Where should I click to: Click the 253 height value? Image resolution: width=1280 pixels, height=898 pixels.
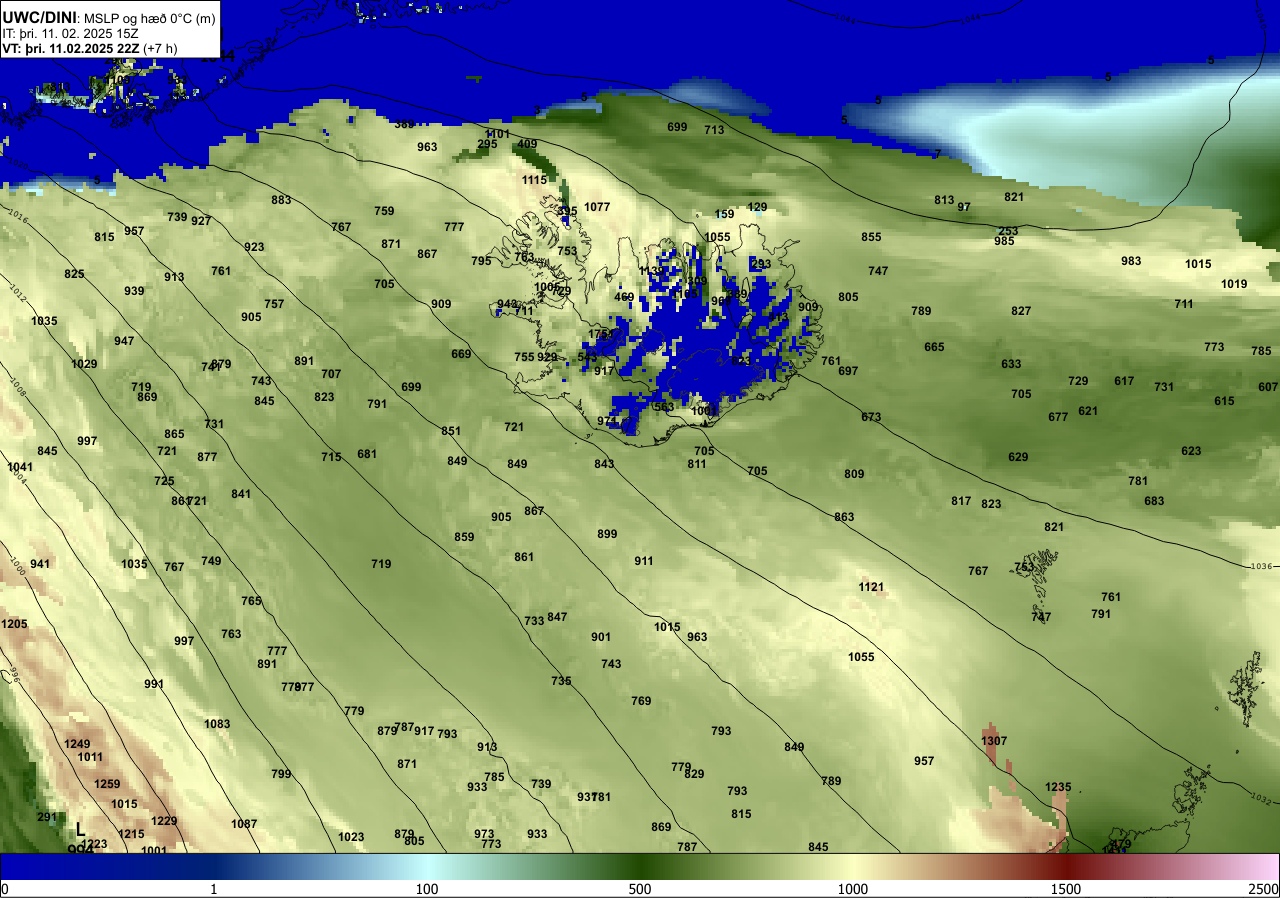[1008, 231]
